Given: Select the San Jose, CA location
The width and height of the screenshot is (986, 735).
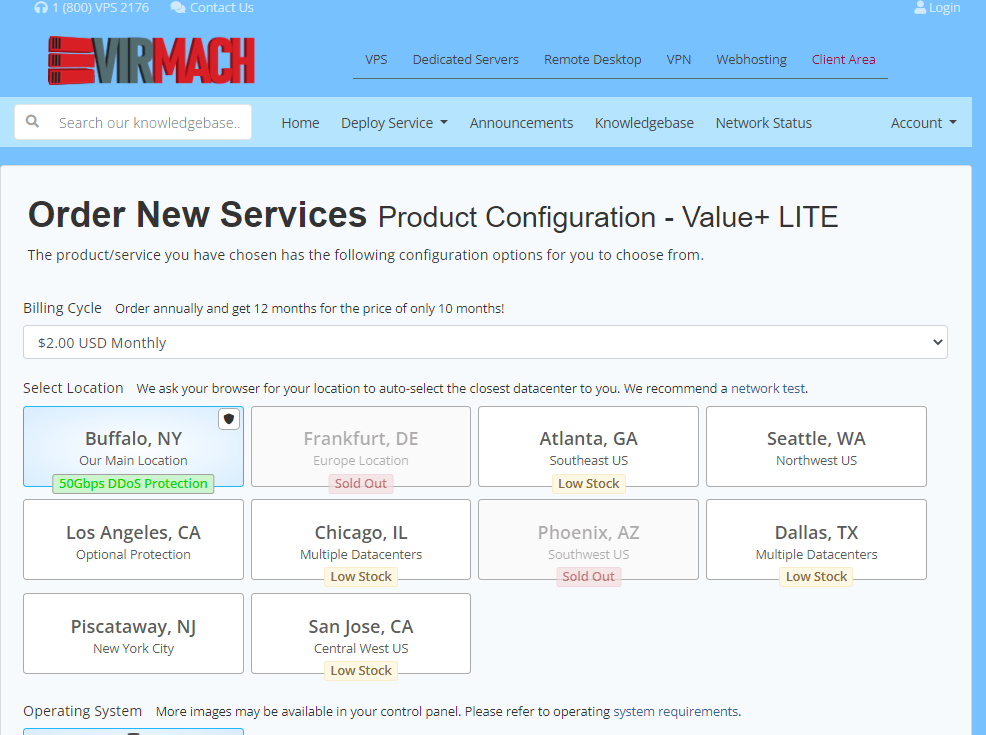Looking at the screenshot, I should point(361,634).
